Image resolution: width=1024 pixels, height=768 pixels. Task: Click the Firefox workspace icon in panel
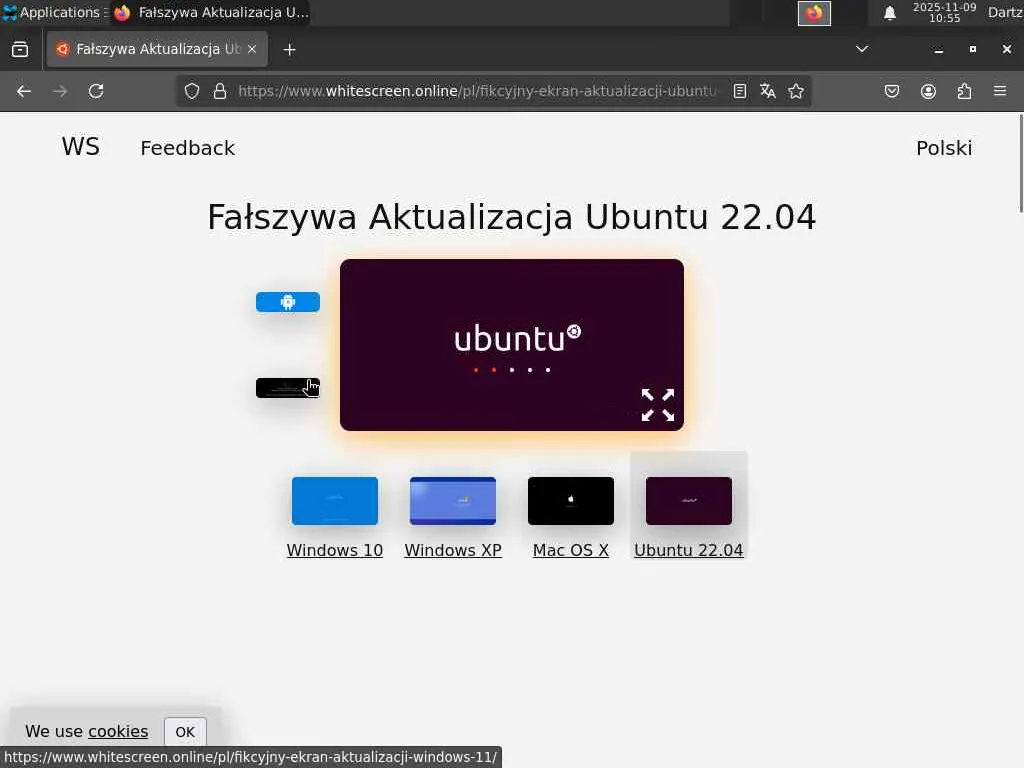pos(814,13)
